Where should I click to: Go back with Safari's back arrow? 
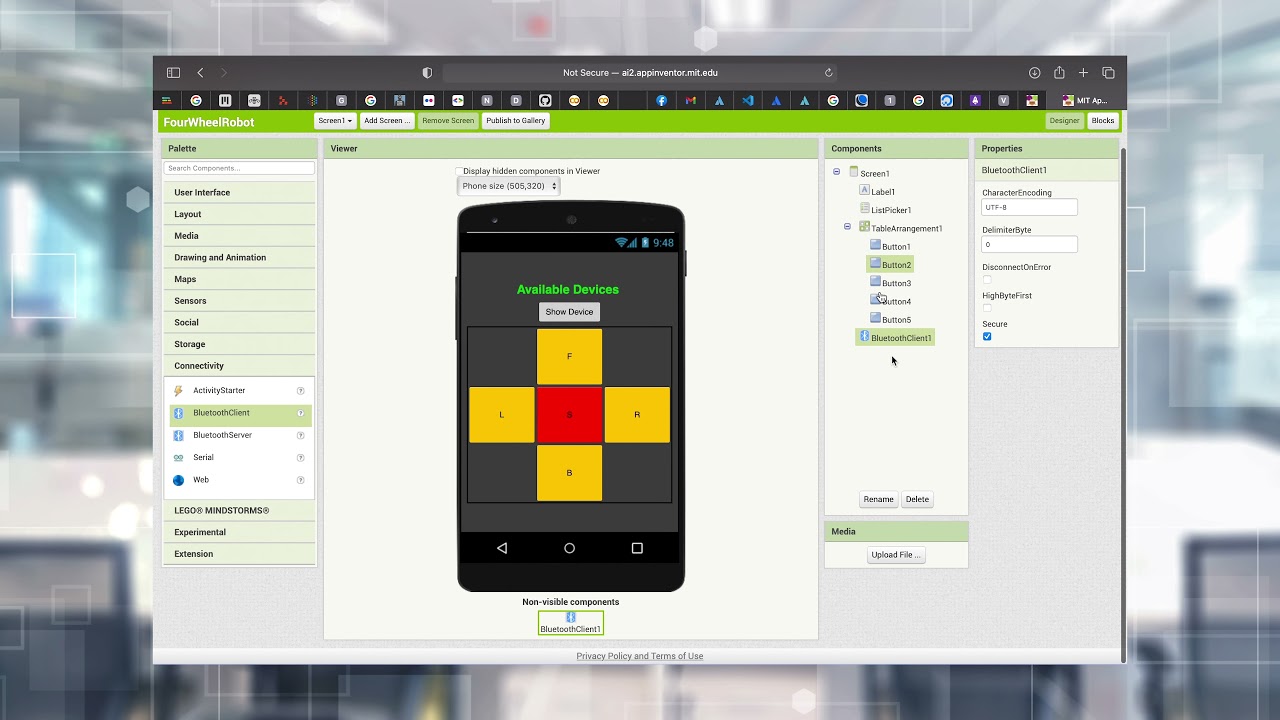click(x=200, y=73)
